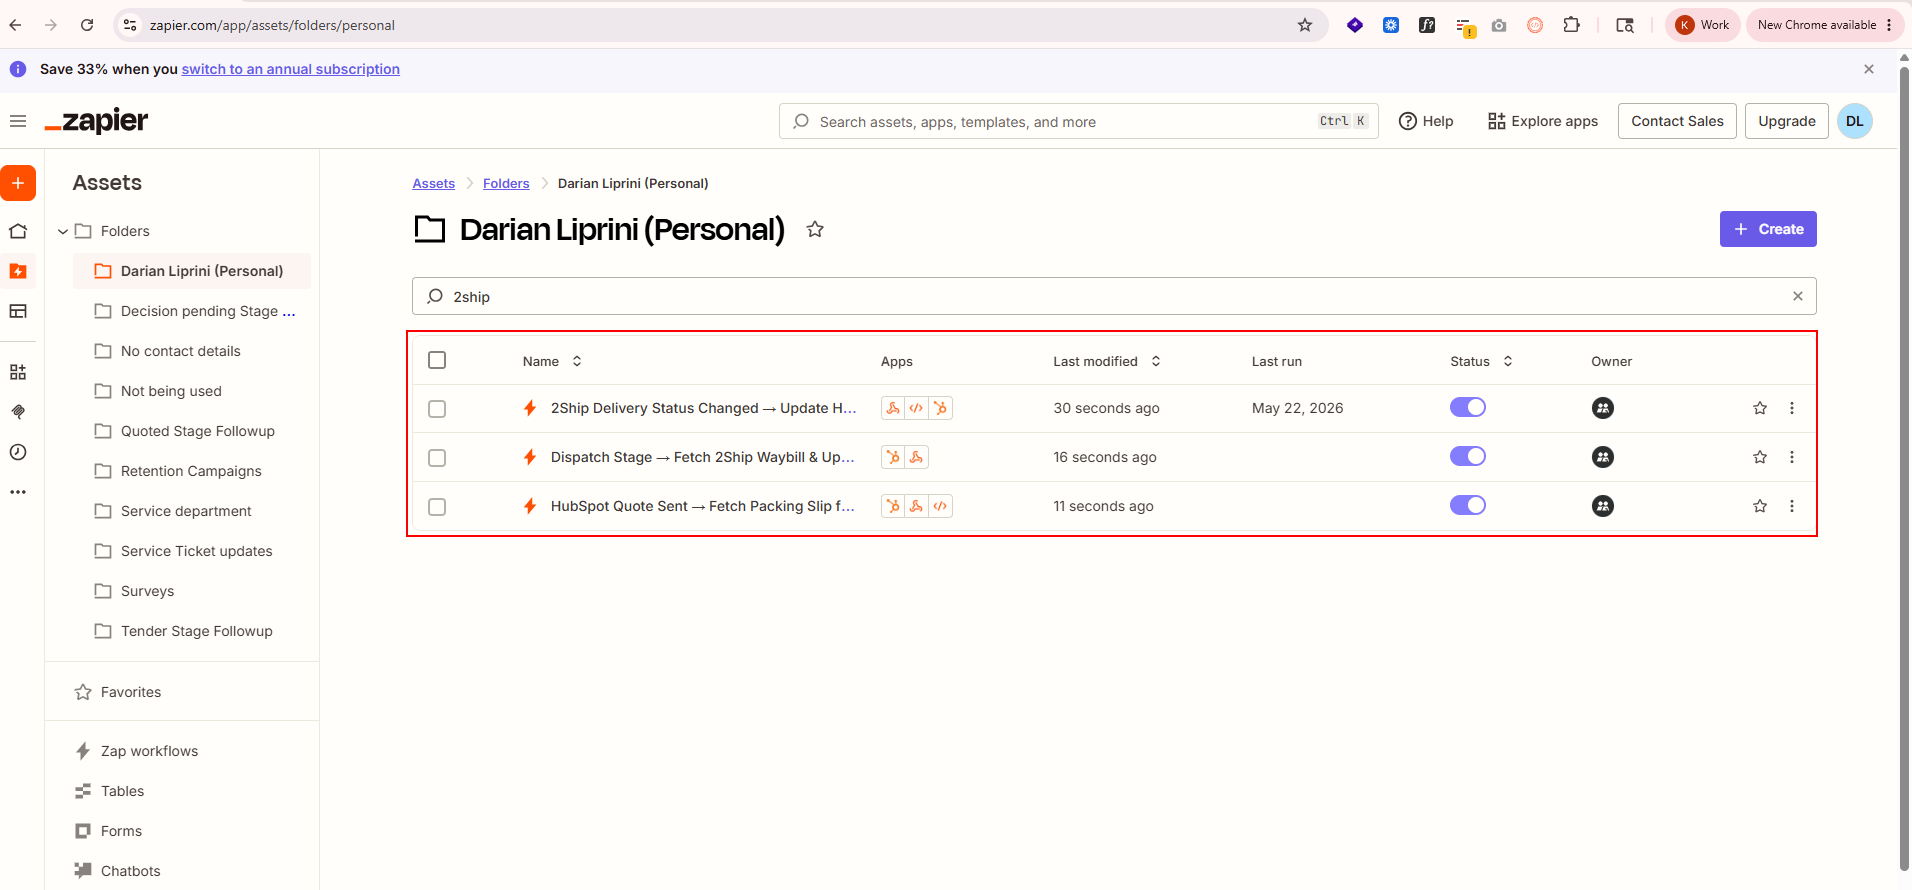
Task: Click the Contact Sales button
Action: tap(1677, 121)
